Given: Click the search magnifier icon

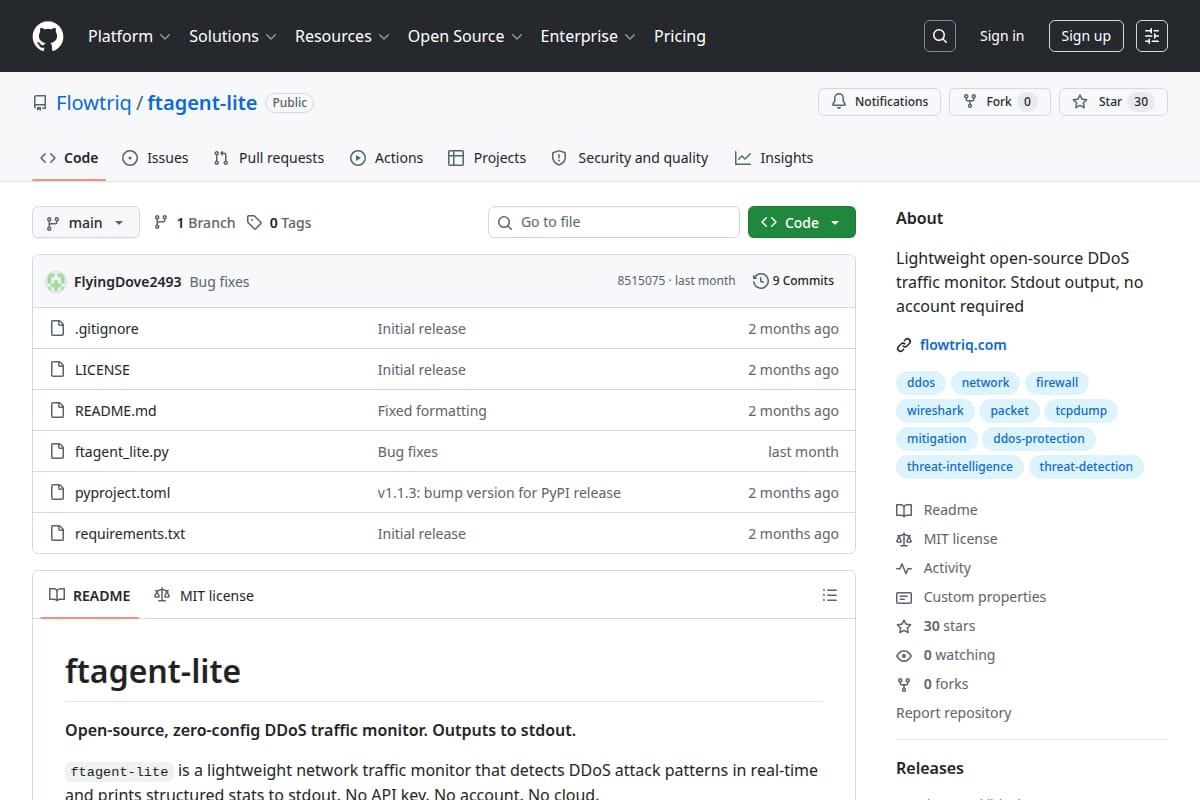Looking at the screenshot, I should 939,36.
